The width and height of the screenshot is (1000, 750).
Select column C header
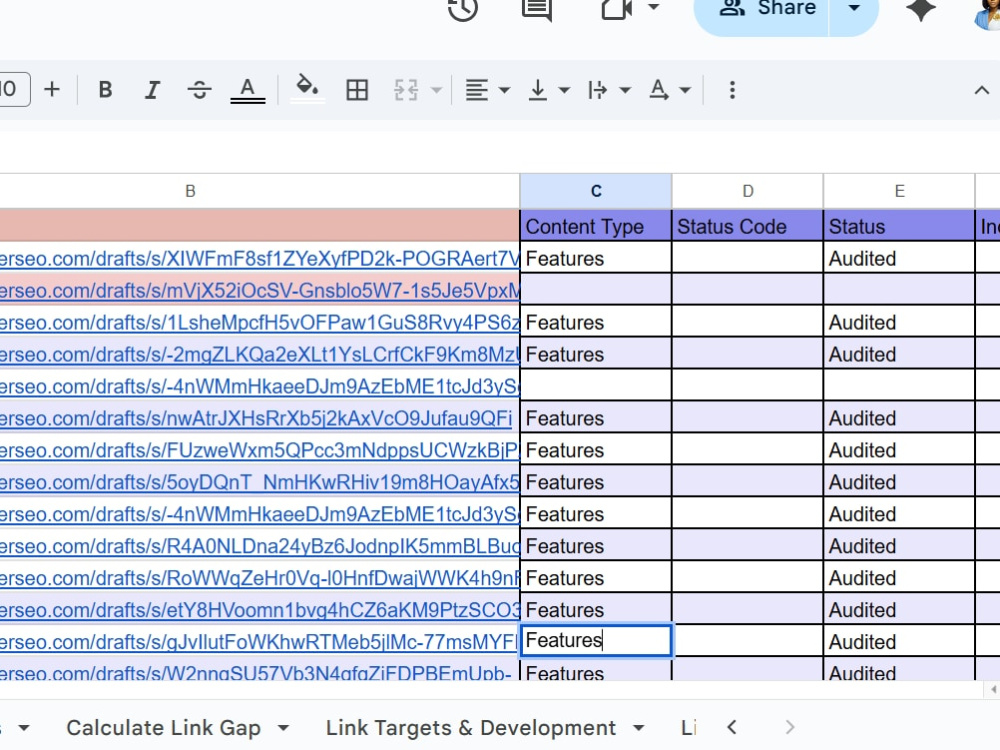click(x=596, y=191)
